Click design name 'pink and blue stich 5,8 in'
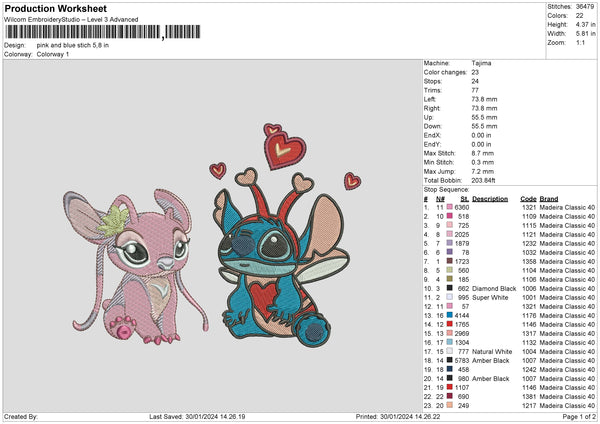 point(73,45)
